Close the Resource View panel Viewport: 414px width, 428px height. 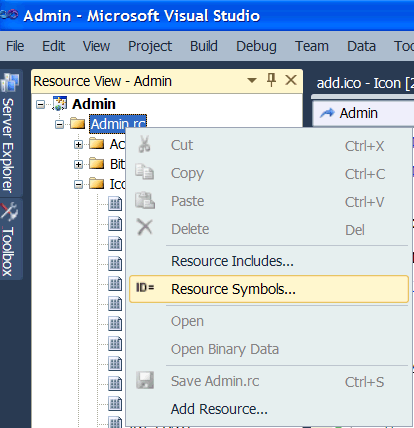[291, 80]
